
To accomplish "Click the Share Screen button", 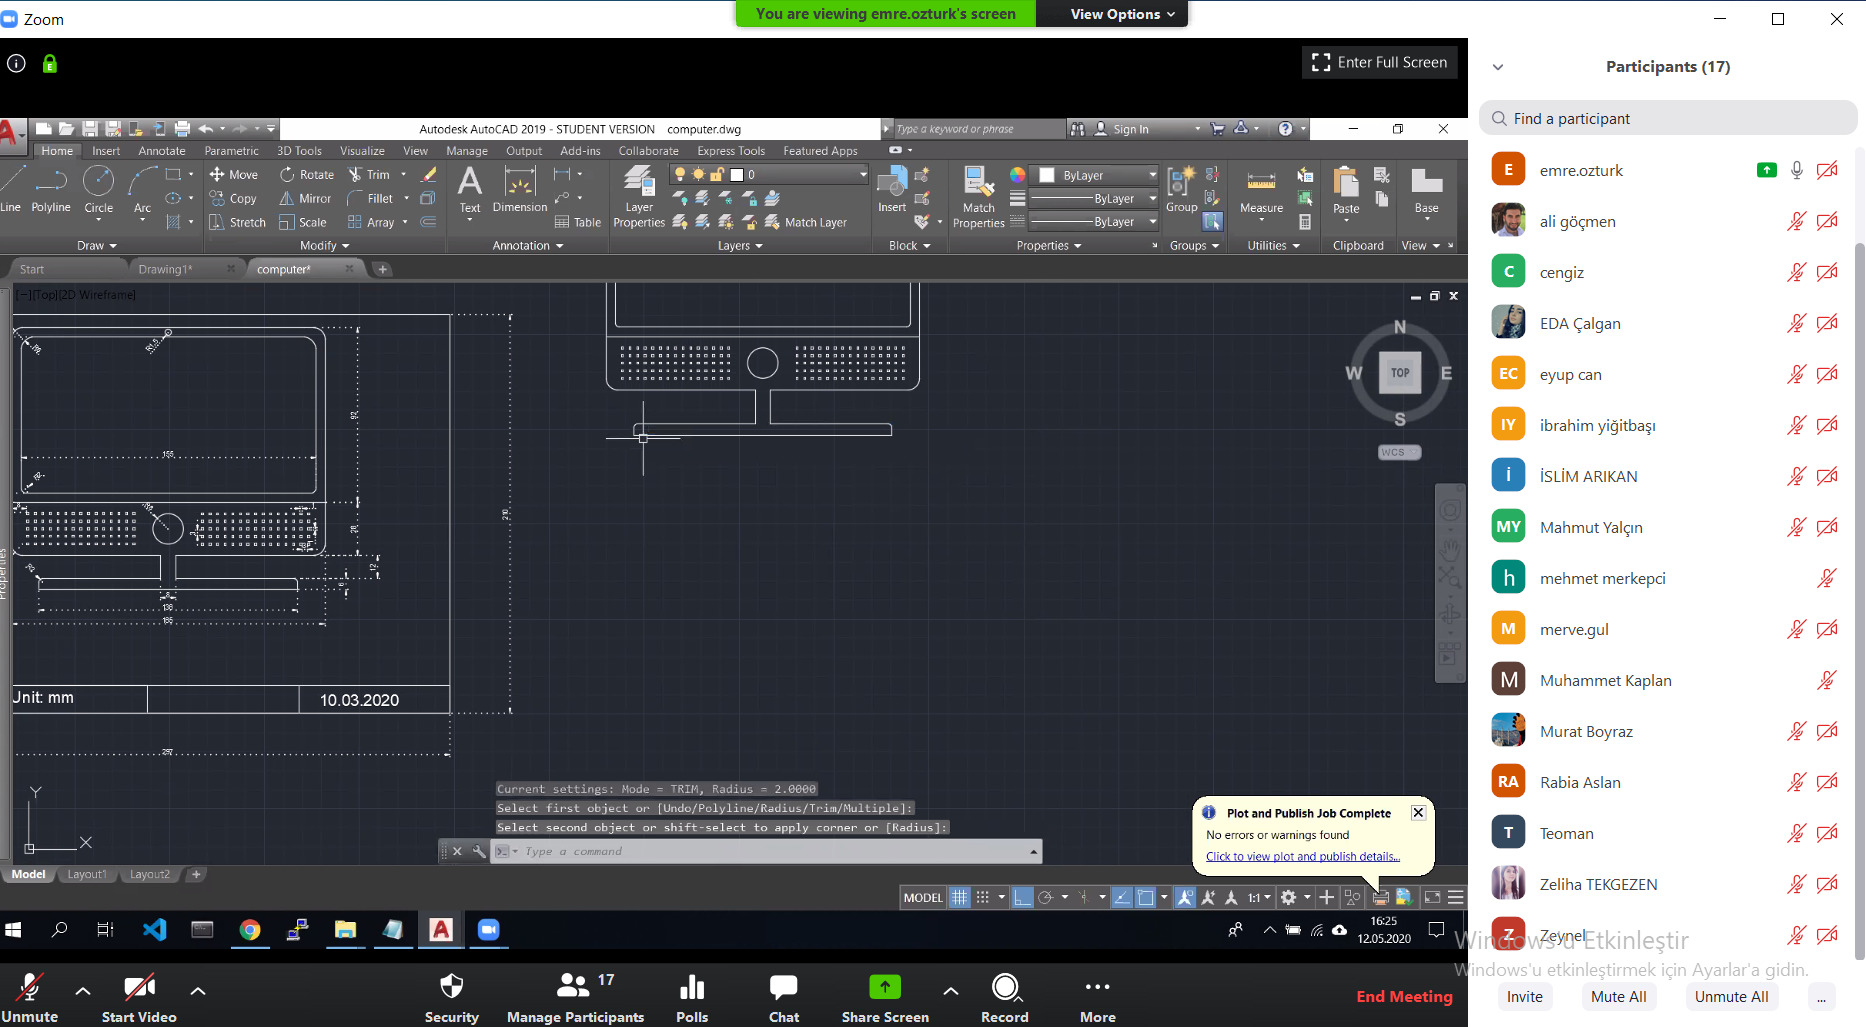I will (x=885, y=997).
